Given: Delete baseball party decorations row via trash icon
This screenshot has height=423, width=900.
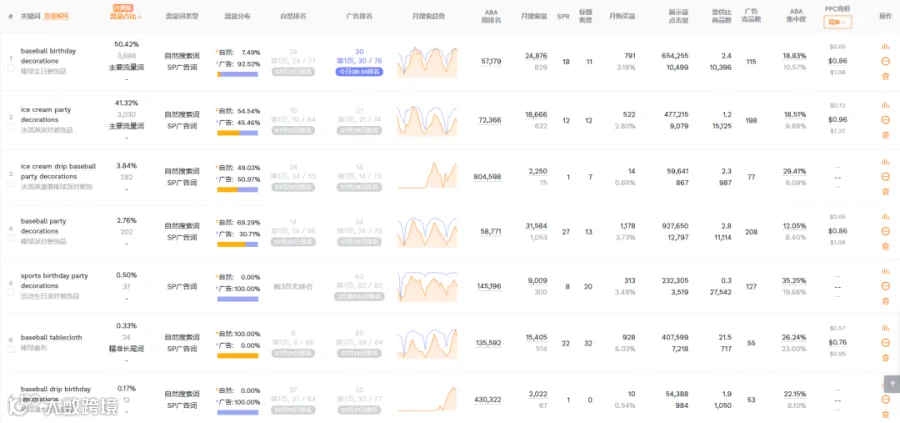Looking at the screenshot, I should coord(885,246).
